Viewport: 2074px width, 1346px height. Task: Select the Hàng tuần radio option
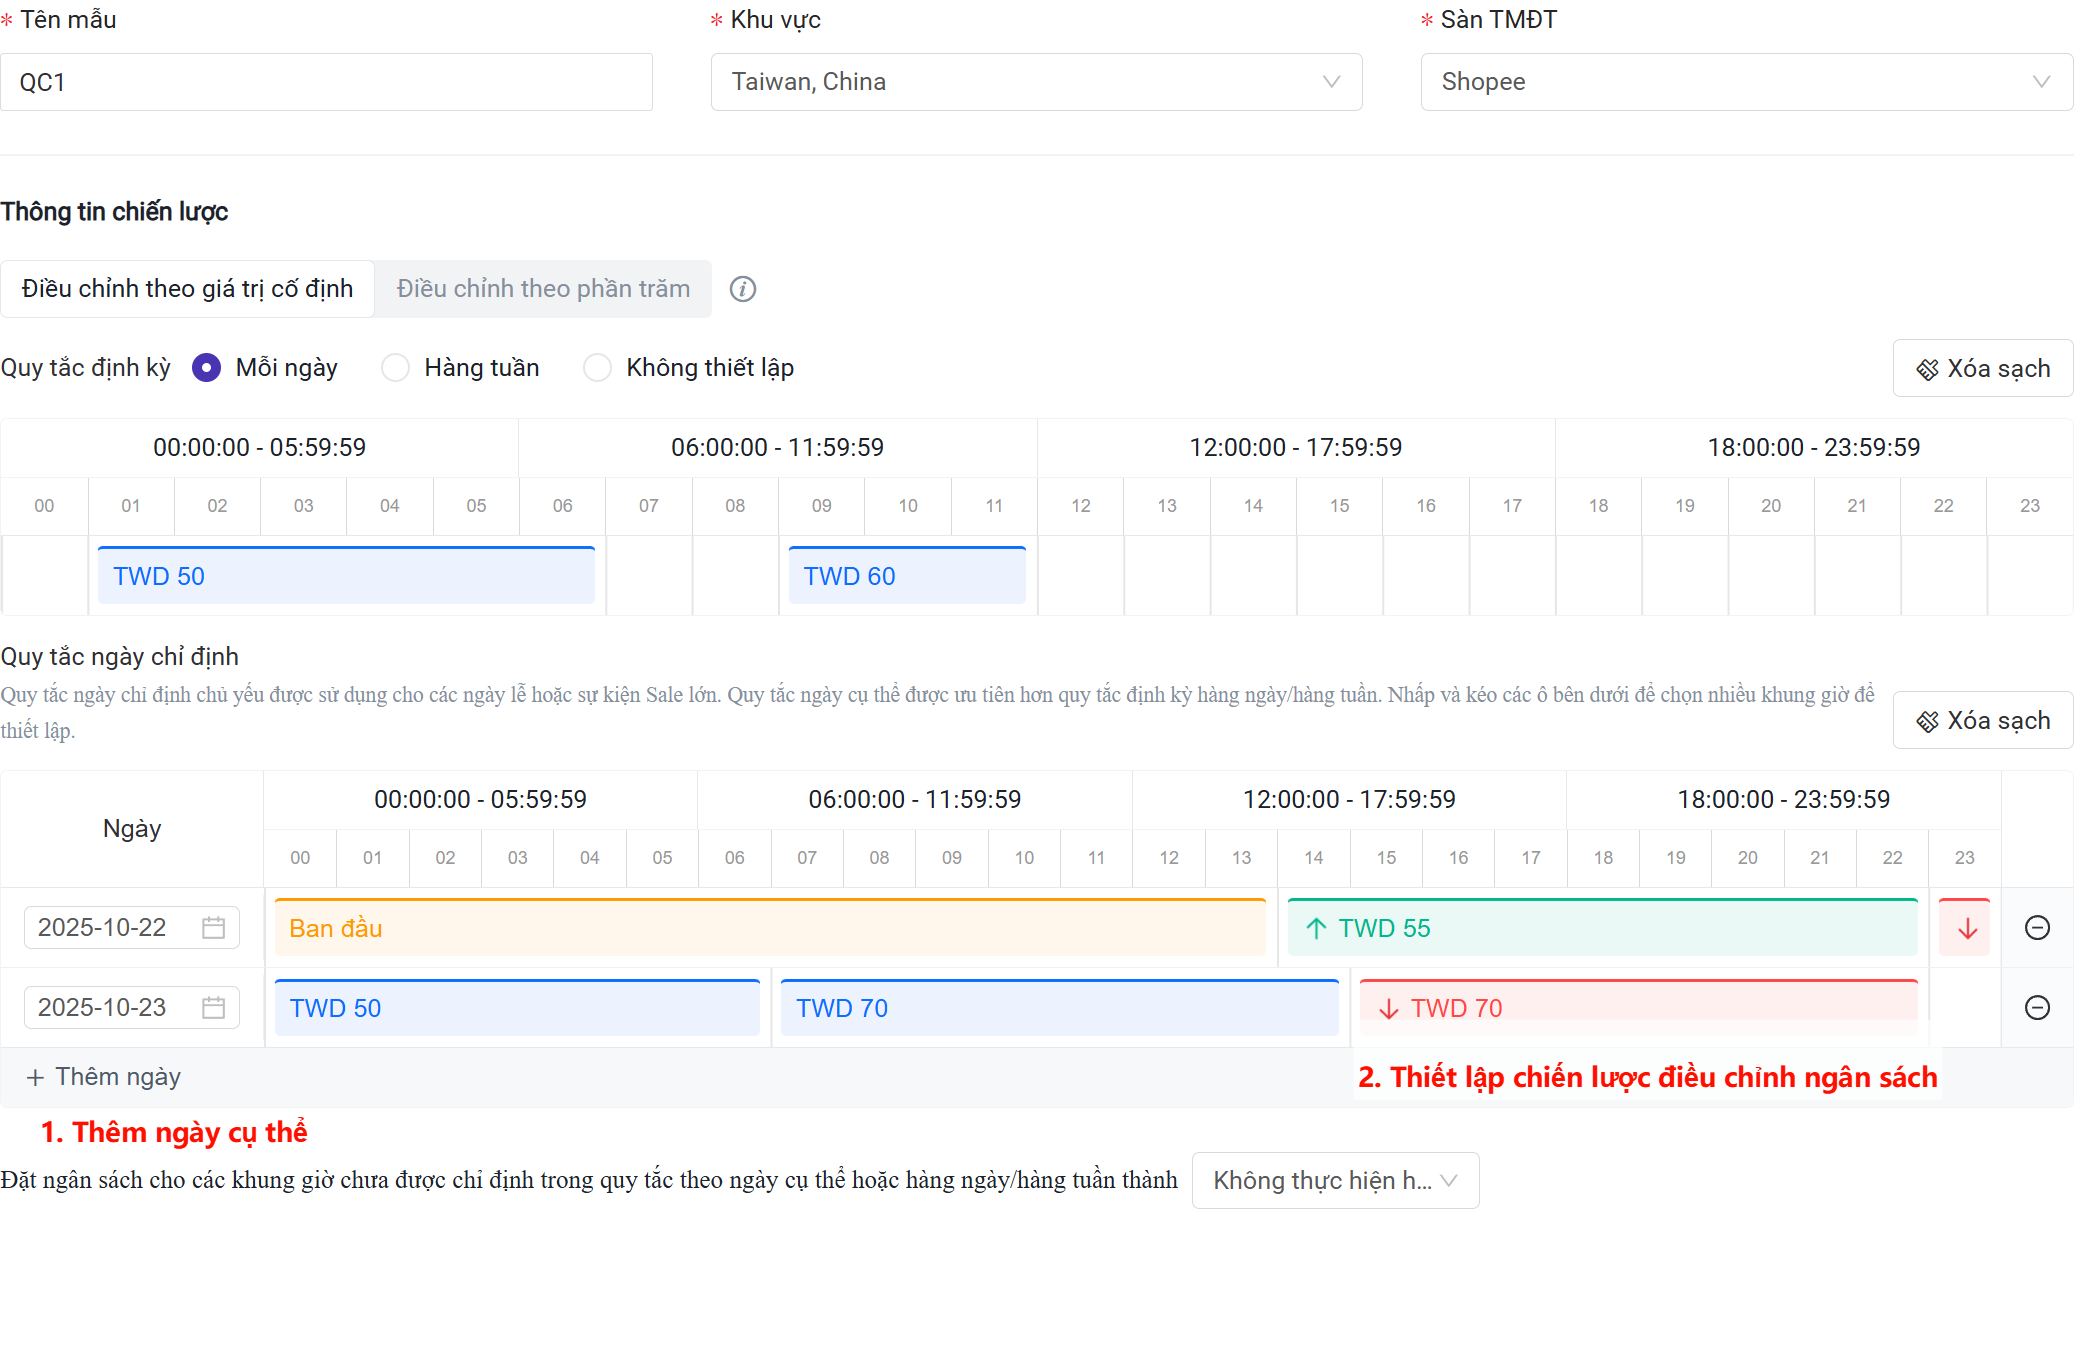[x=396, y=368]
